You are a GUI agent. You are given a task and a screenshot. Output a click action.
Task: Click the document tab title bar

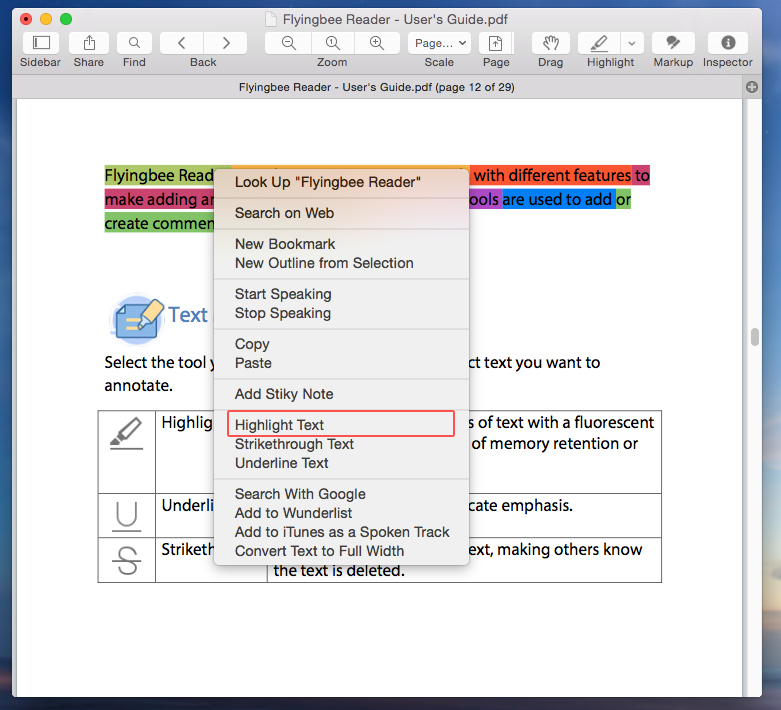point(377,87)
